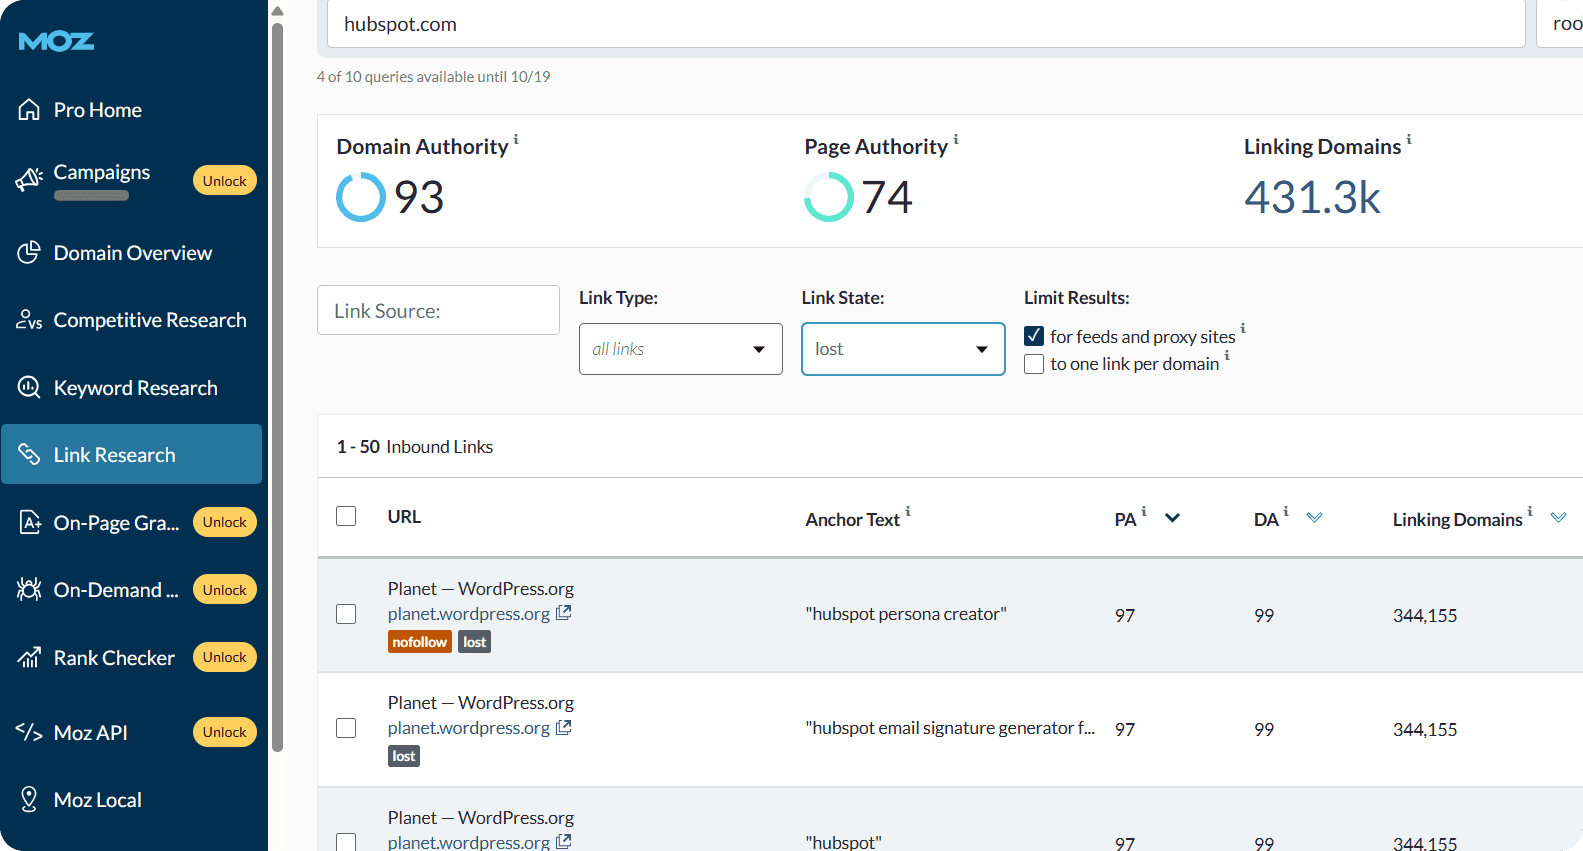The height and width of the screenshot is (851, 1583).
Task: Open external link icon for first planet.wordpress.org
Action: point(564,613)
